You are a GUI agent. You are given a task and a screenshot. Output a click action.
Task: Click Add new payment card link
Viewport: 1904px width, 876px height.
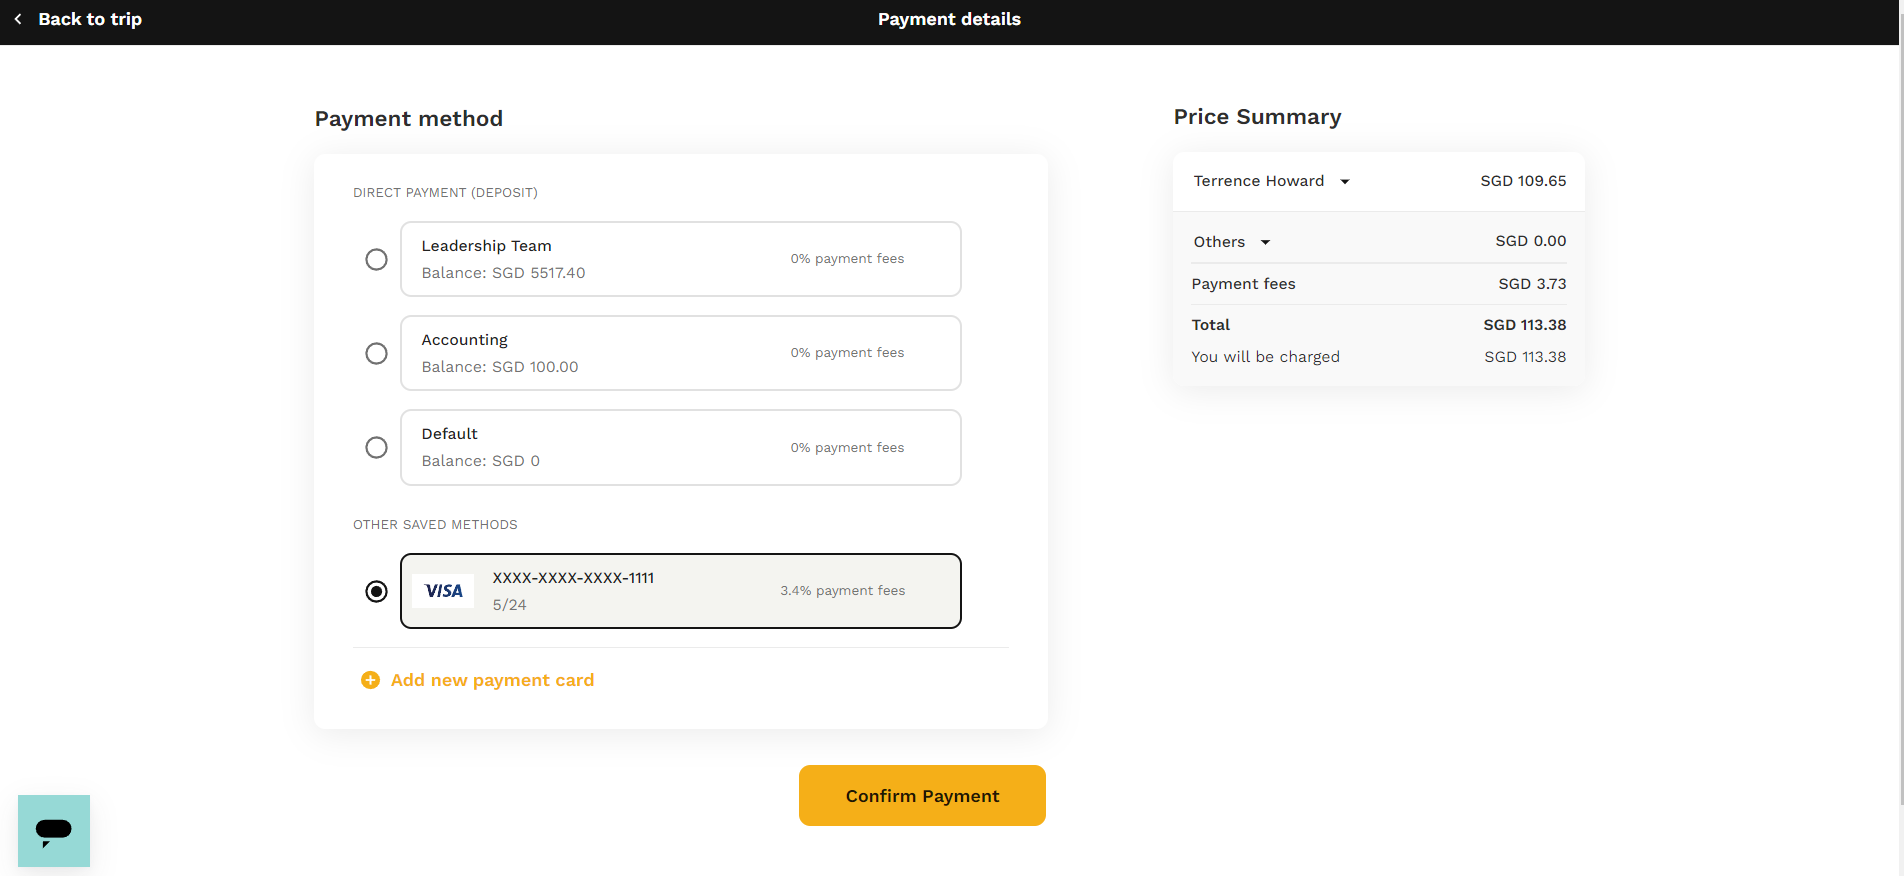[492, 680]
